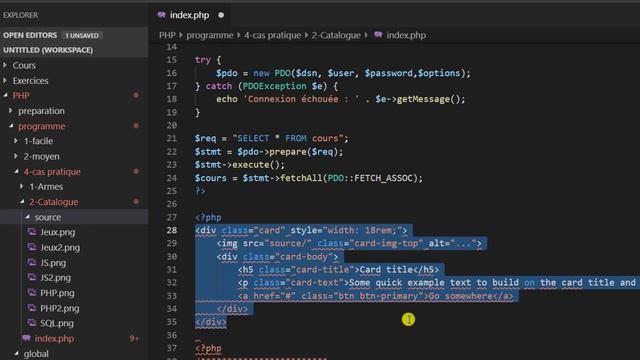Open PHP.png in the file tree

pos(57,293)
